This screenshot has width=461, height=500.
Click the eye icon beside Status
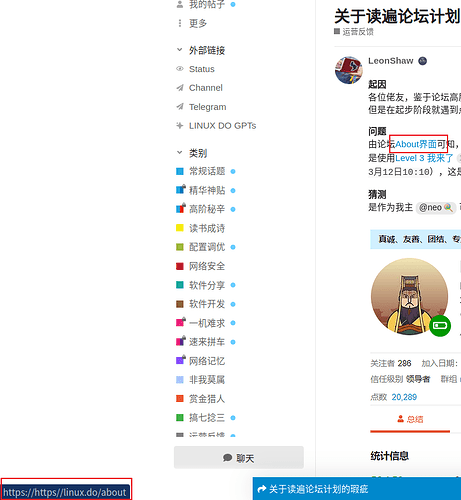tap(180, 69)
